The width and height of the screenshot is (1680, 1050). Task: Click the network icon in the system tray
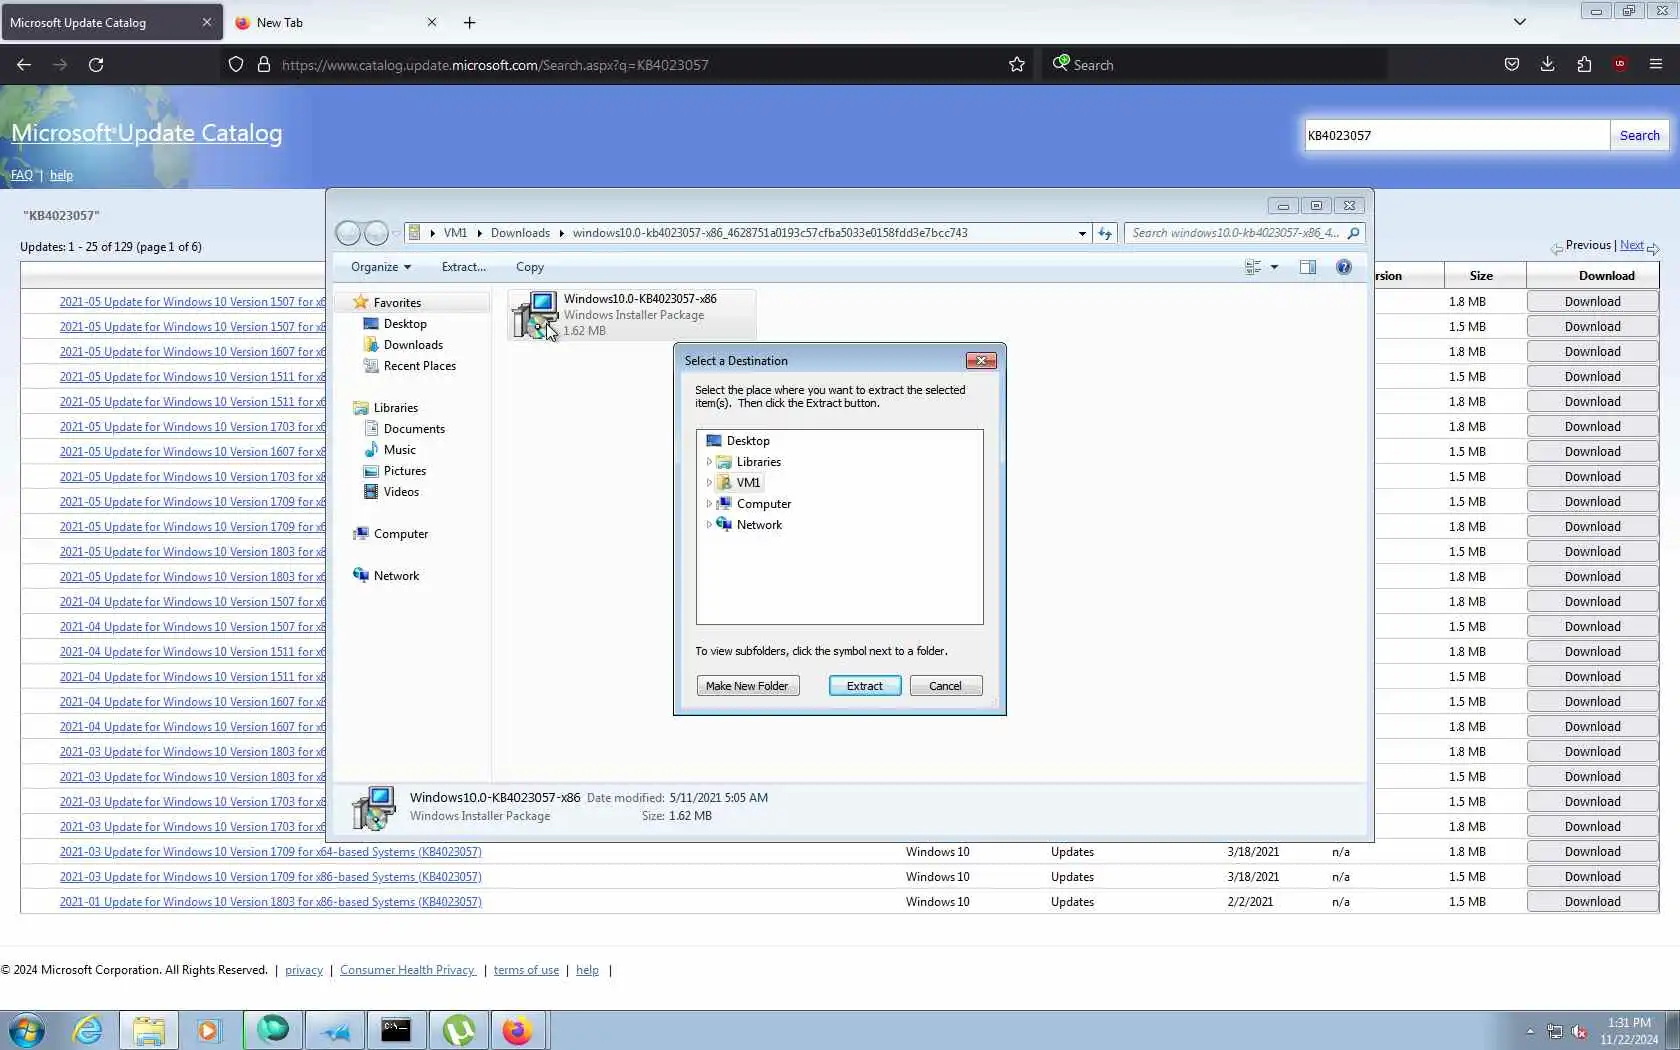pyautogui.click(x=1555, y=1031)
